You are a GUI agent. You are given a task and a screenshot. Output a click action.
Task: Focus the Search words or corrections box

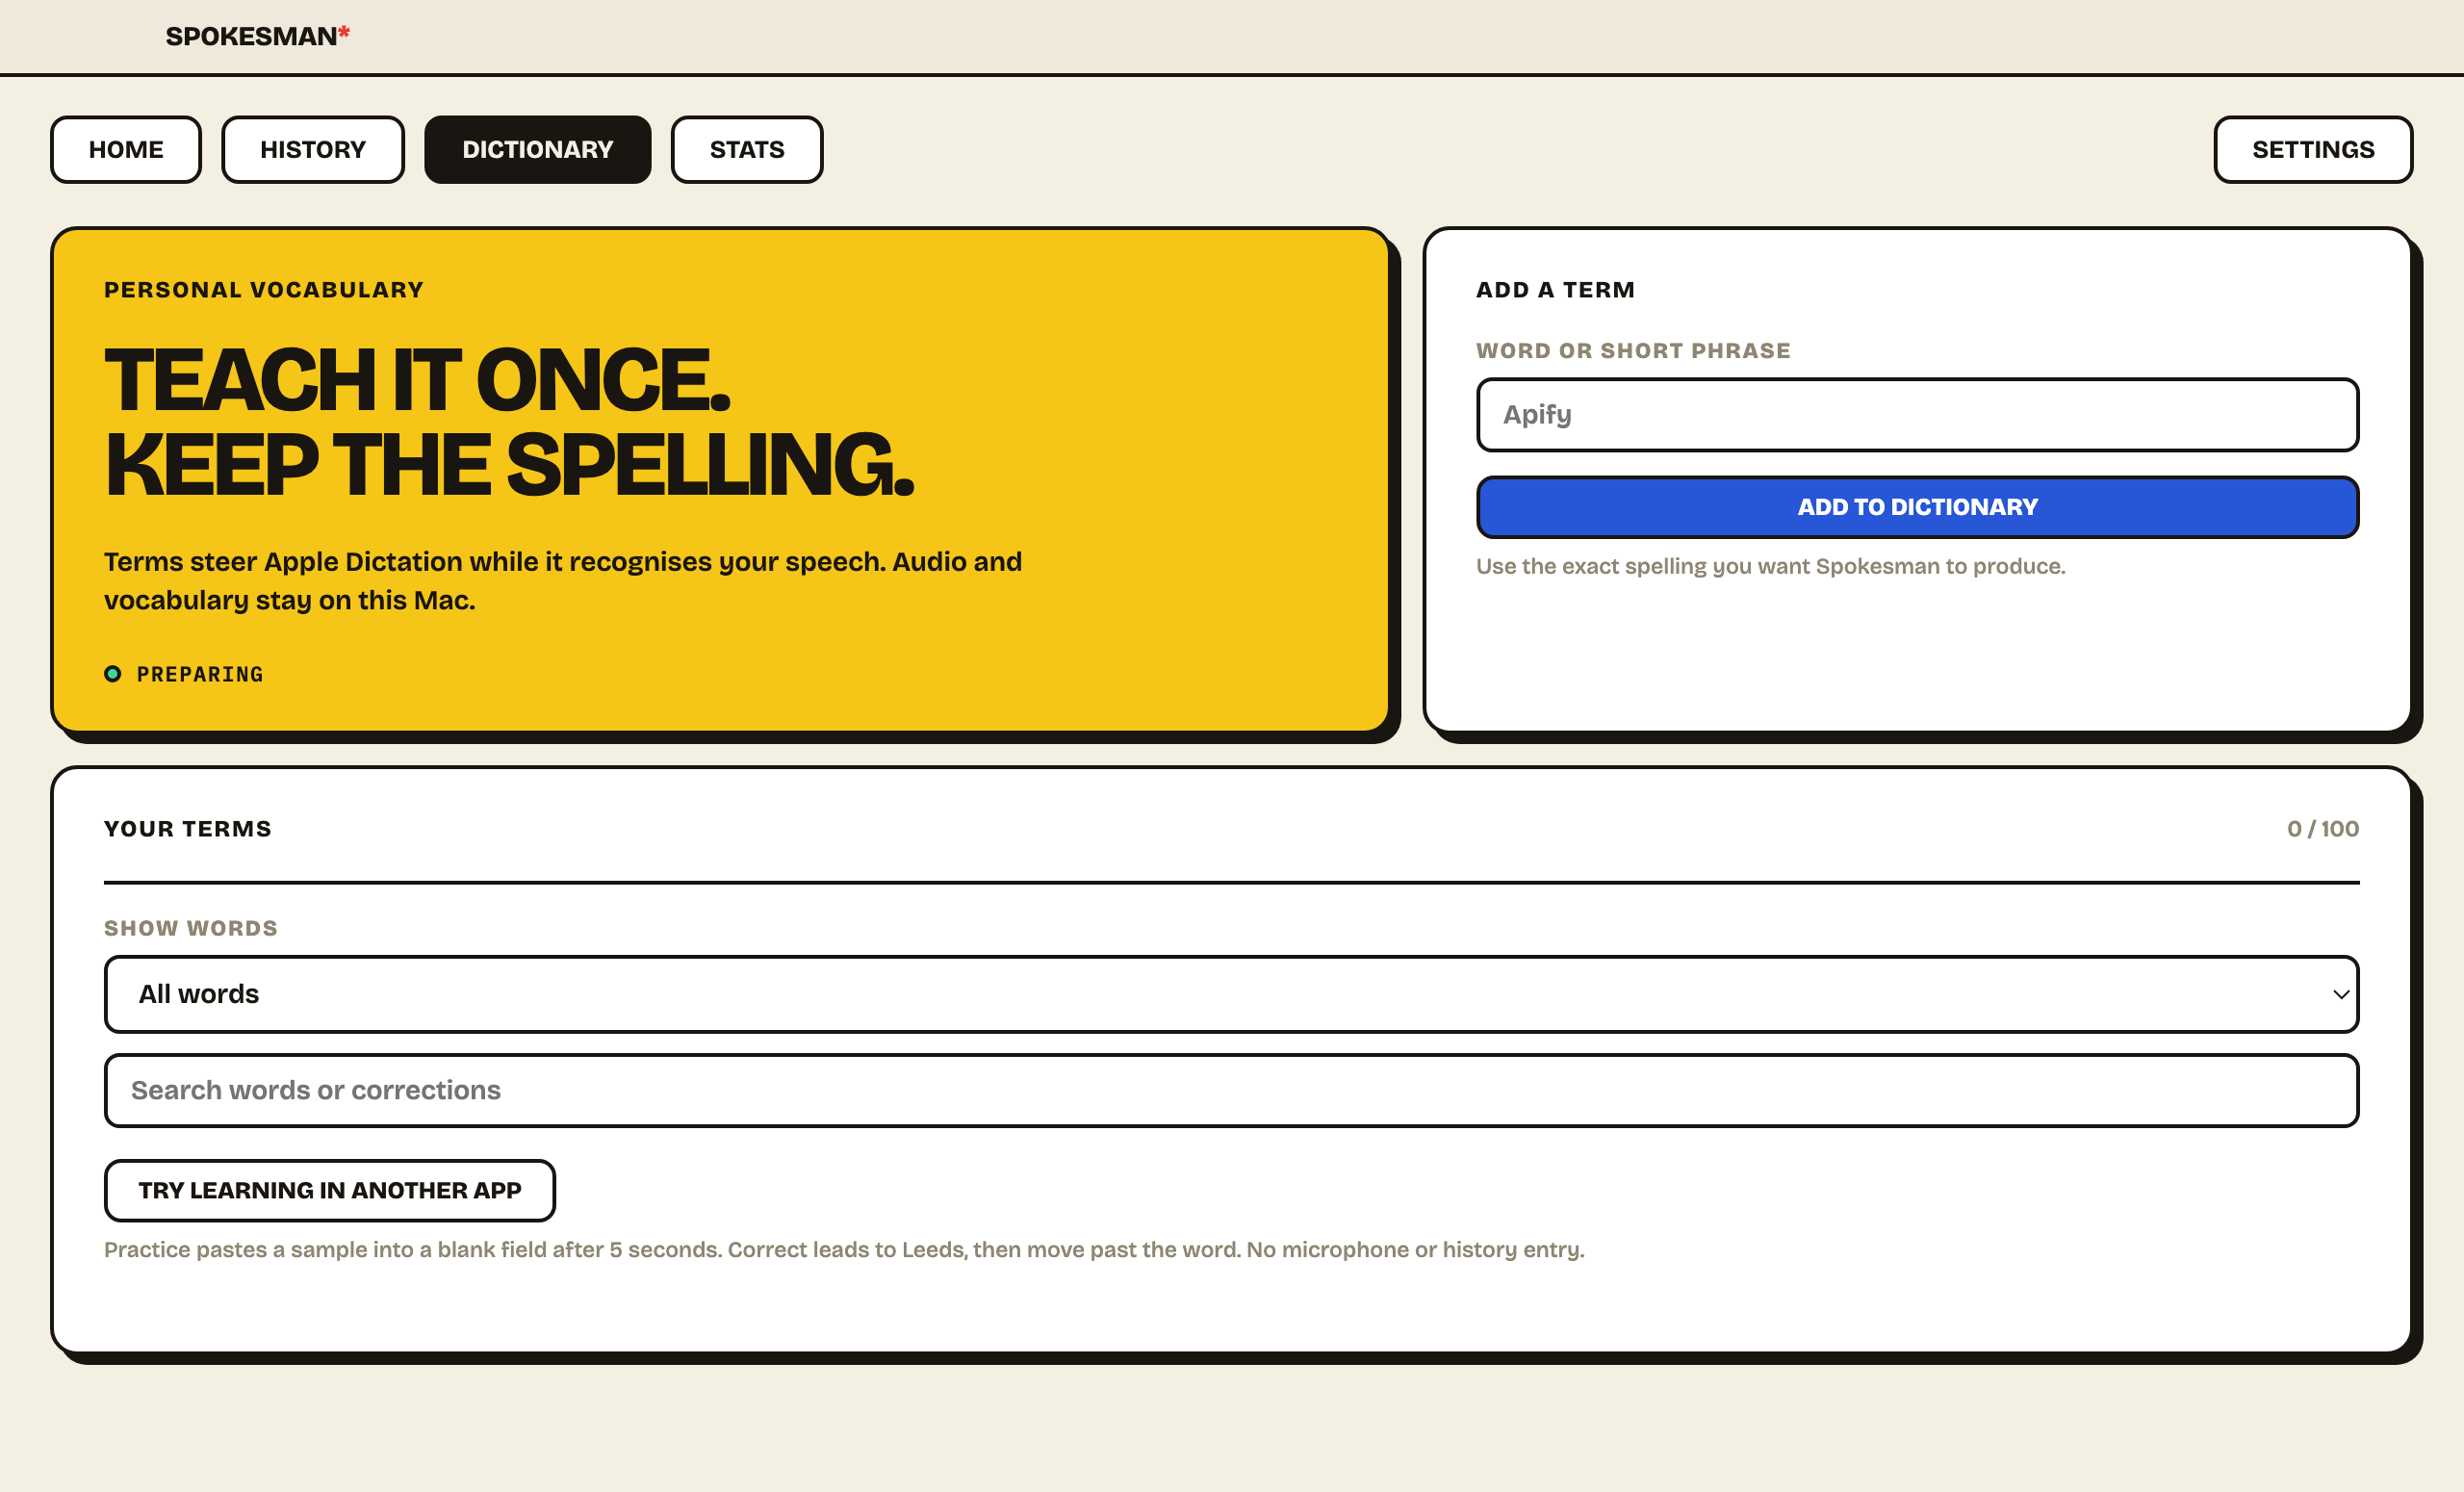1231,1090
